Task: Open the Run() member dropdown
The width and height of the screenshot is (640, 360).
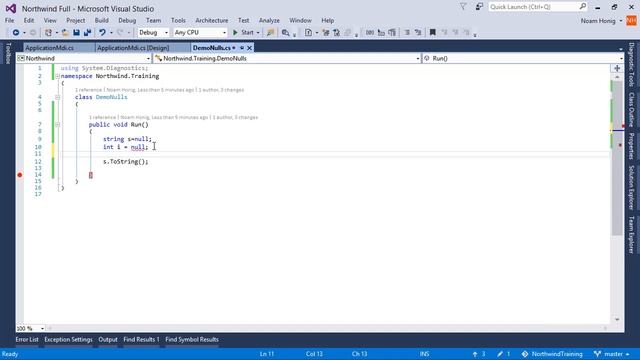Action: point(523,58)
